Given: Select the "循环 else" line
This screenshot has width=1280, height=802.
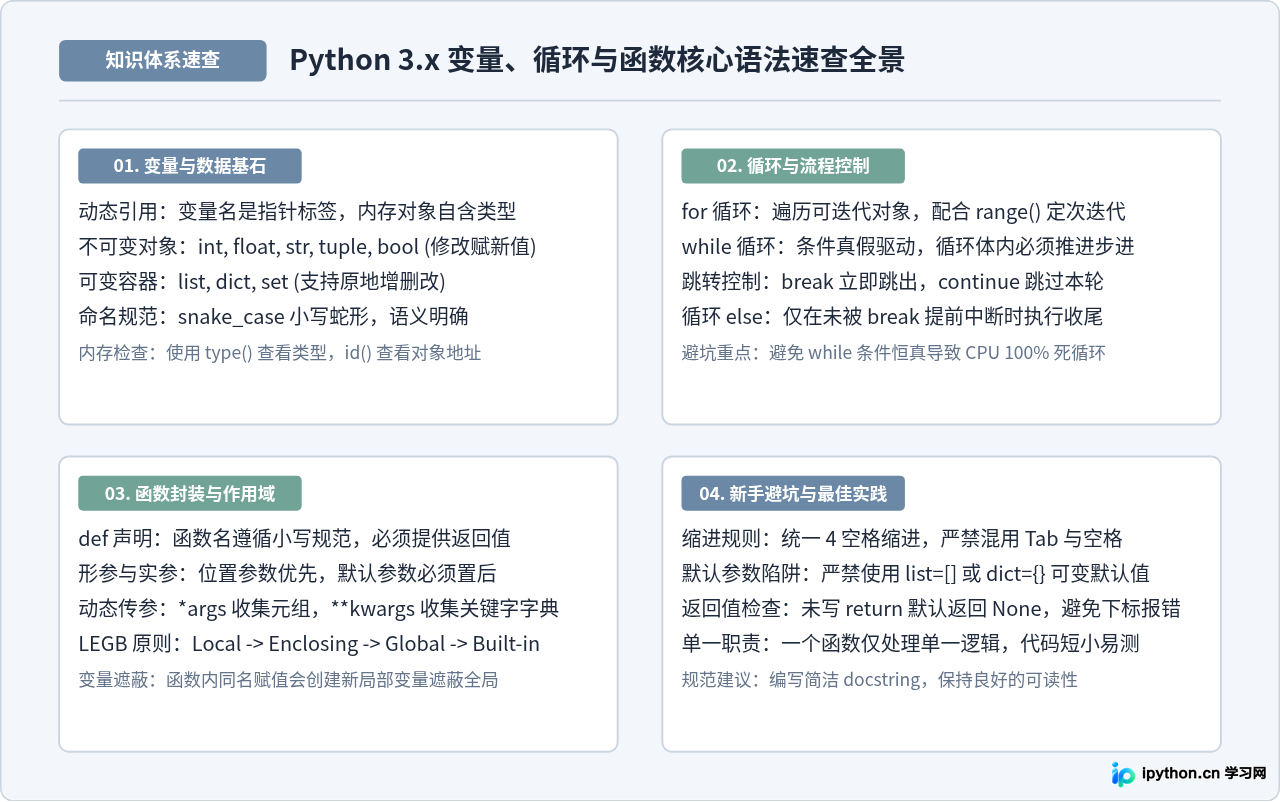Looking at the screenshot, I should pyautogui.click(x=892, y=317).
